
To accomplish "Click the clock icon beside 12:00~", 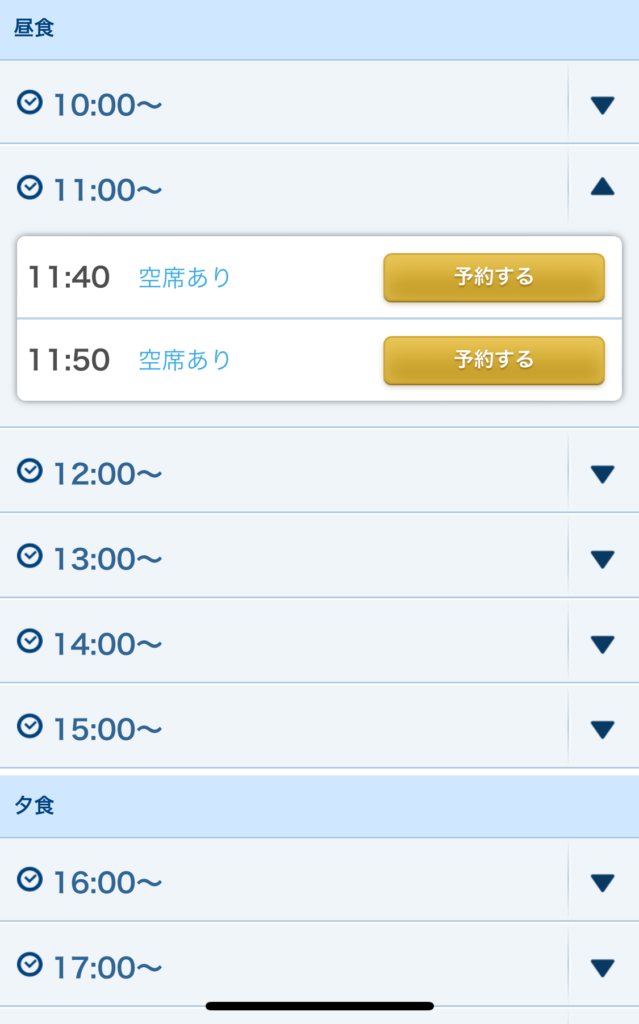I will point(31,471).
